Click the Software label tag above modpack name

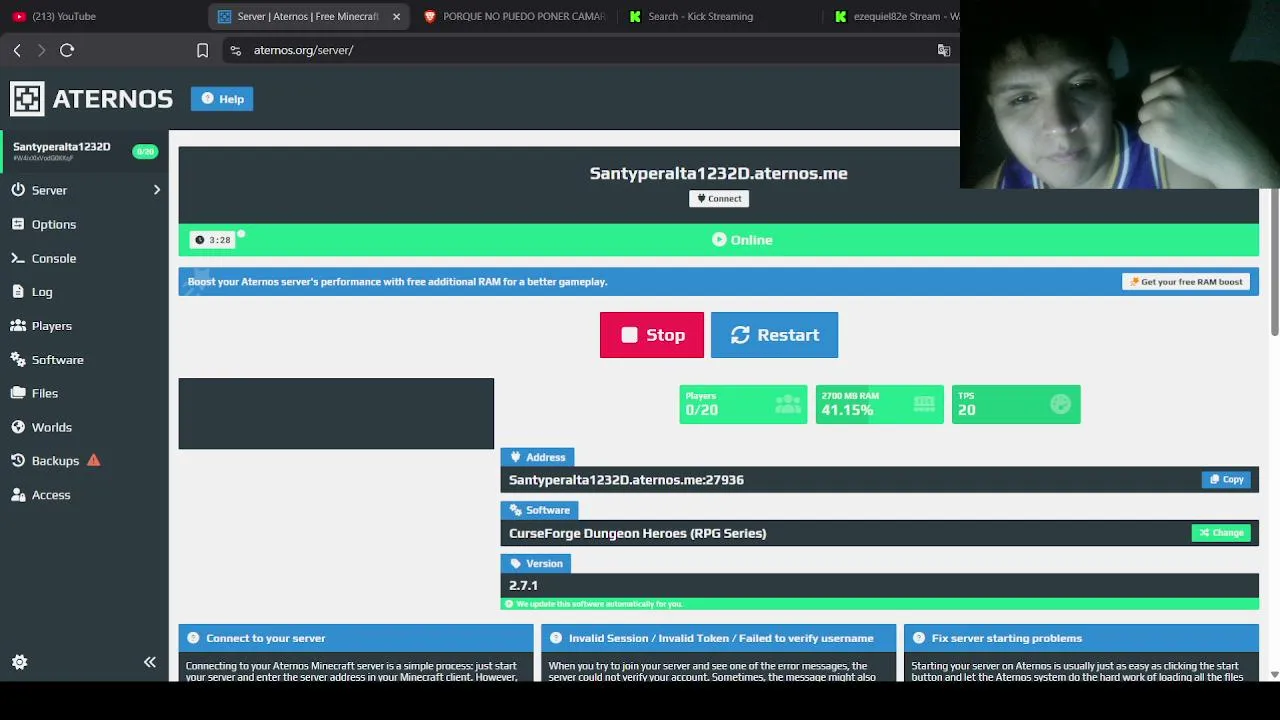pyautogui.click(x=539, y=510)
